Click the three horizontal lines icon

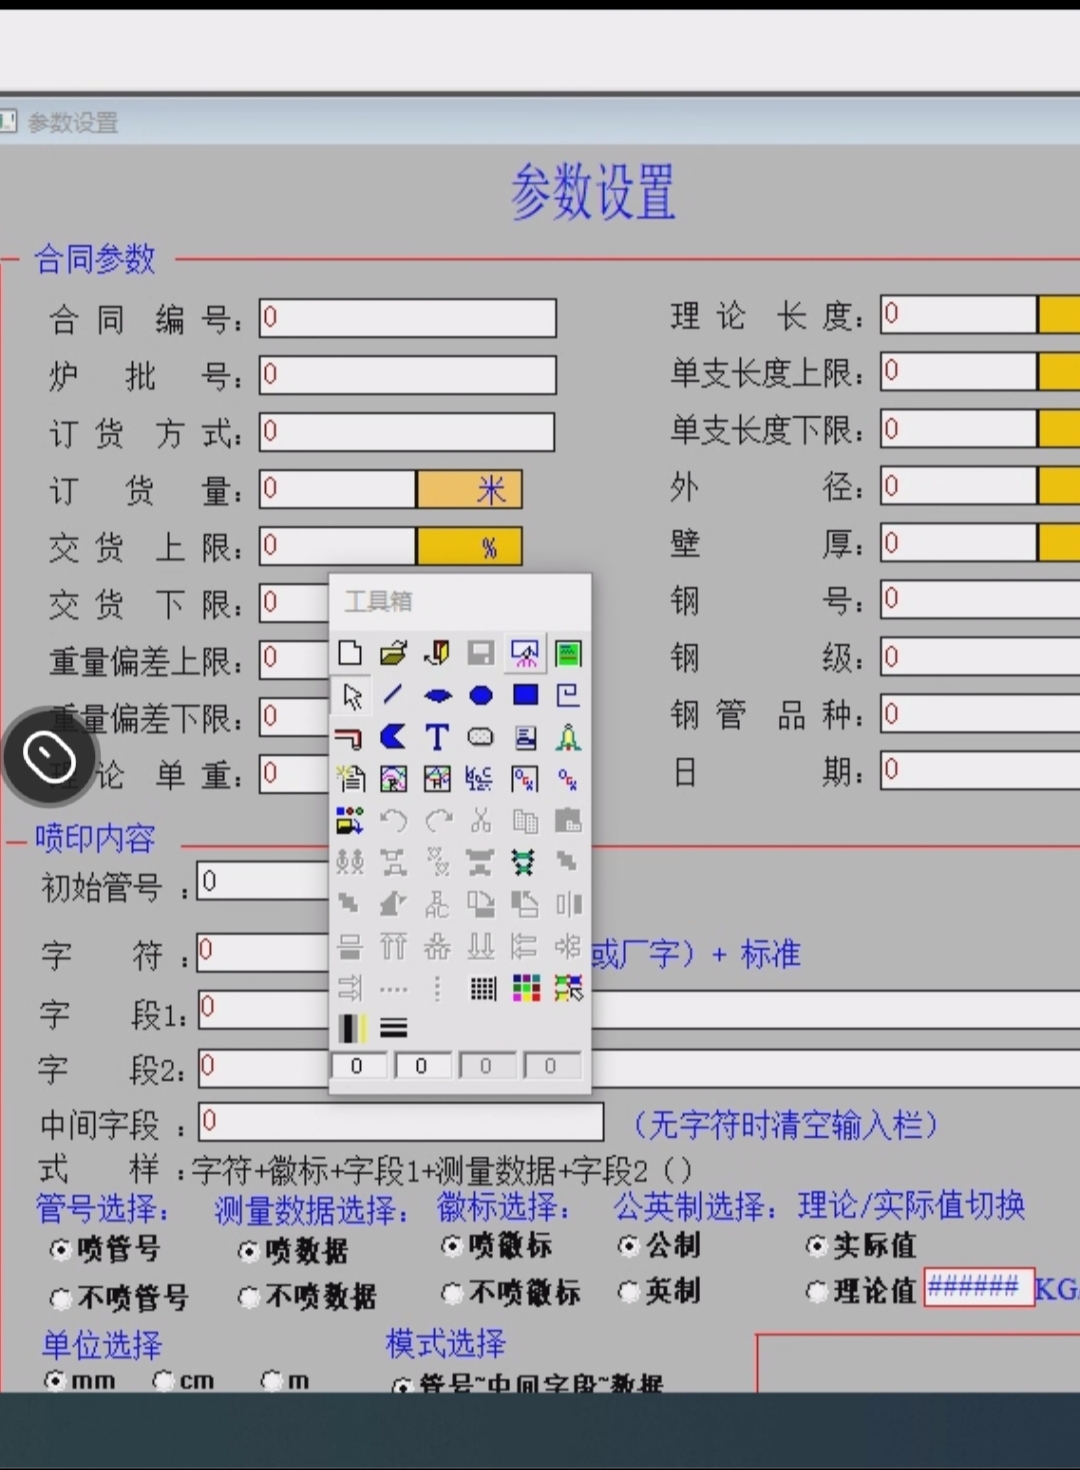[394, 1028]
